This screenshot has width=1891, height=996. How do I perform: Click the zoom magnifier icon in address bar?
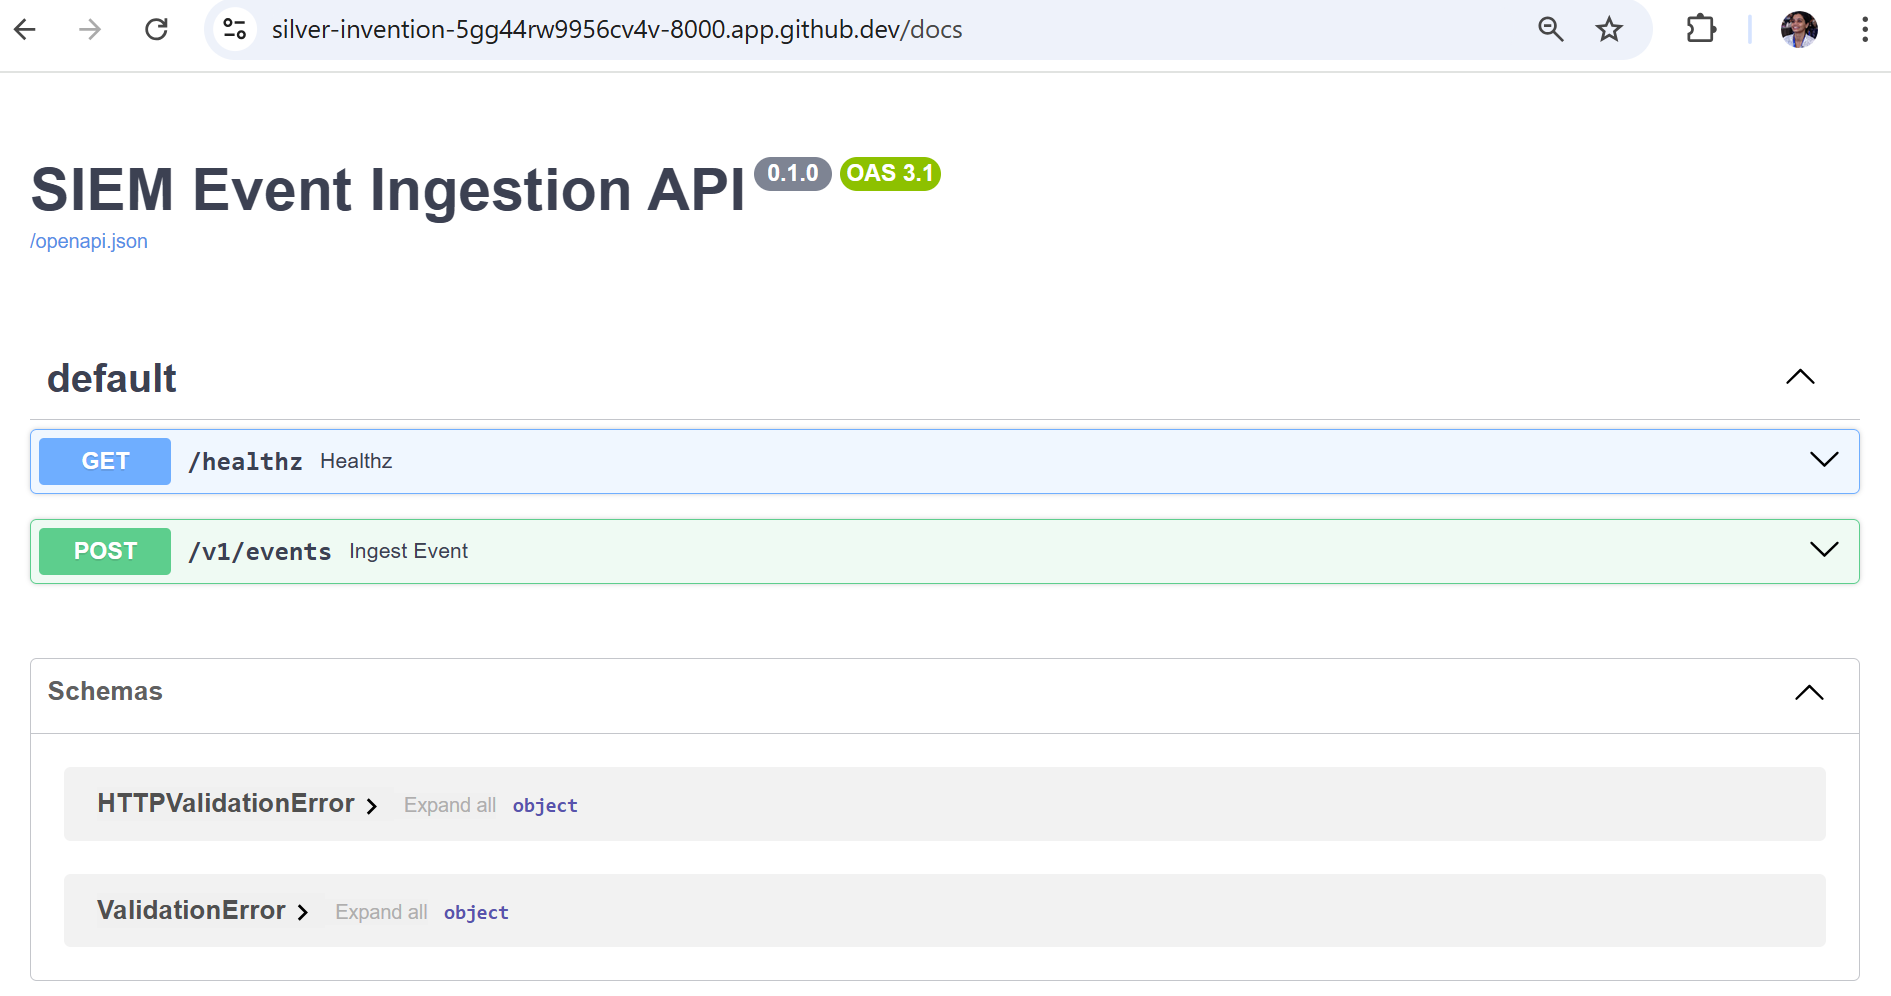(x=1551, y=30)
